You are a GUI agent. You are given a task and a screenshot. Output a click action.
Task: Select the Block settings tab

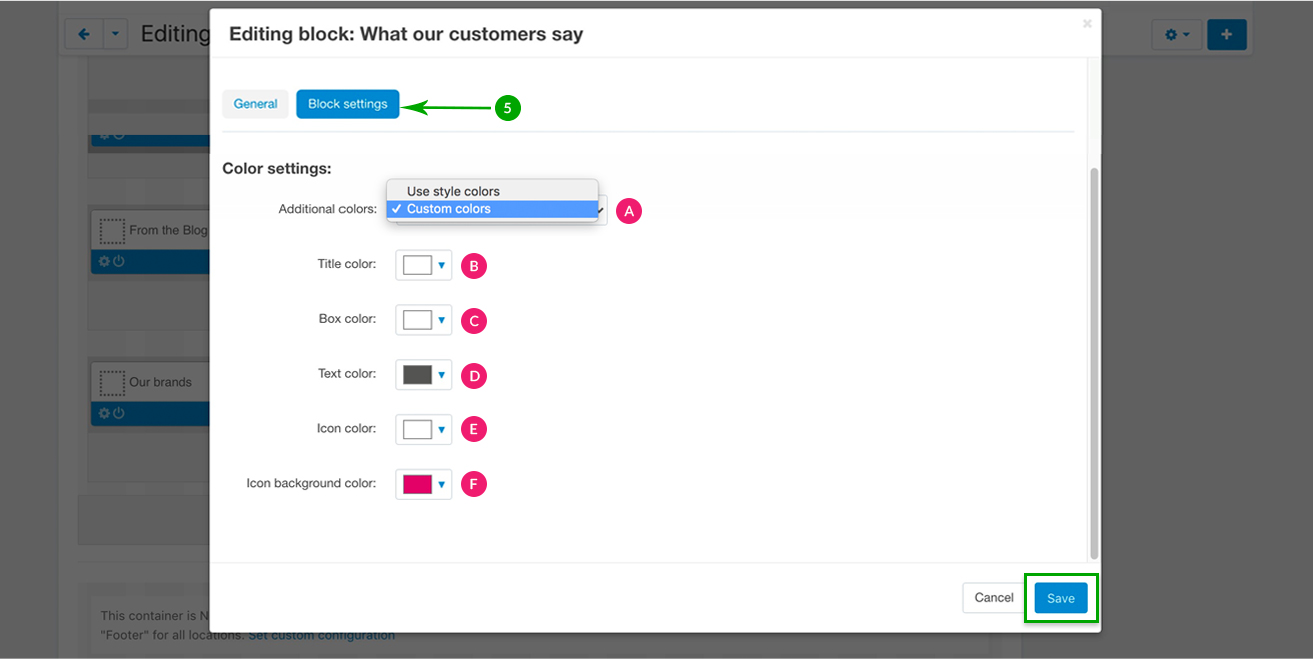(x=347, y=104)
